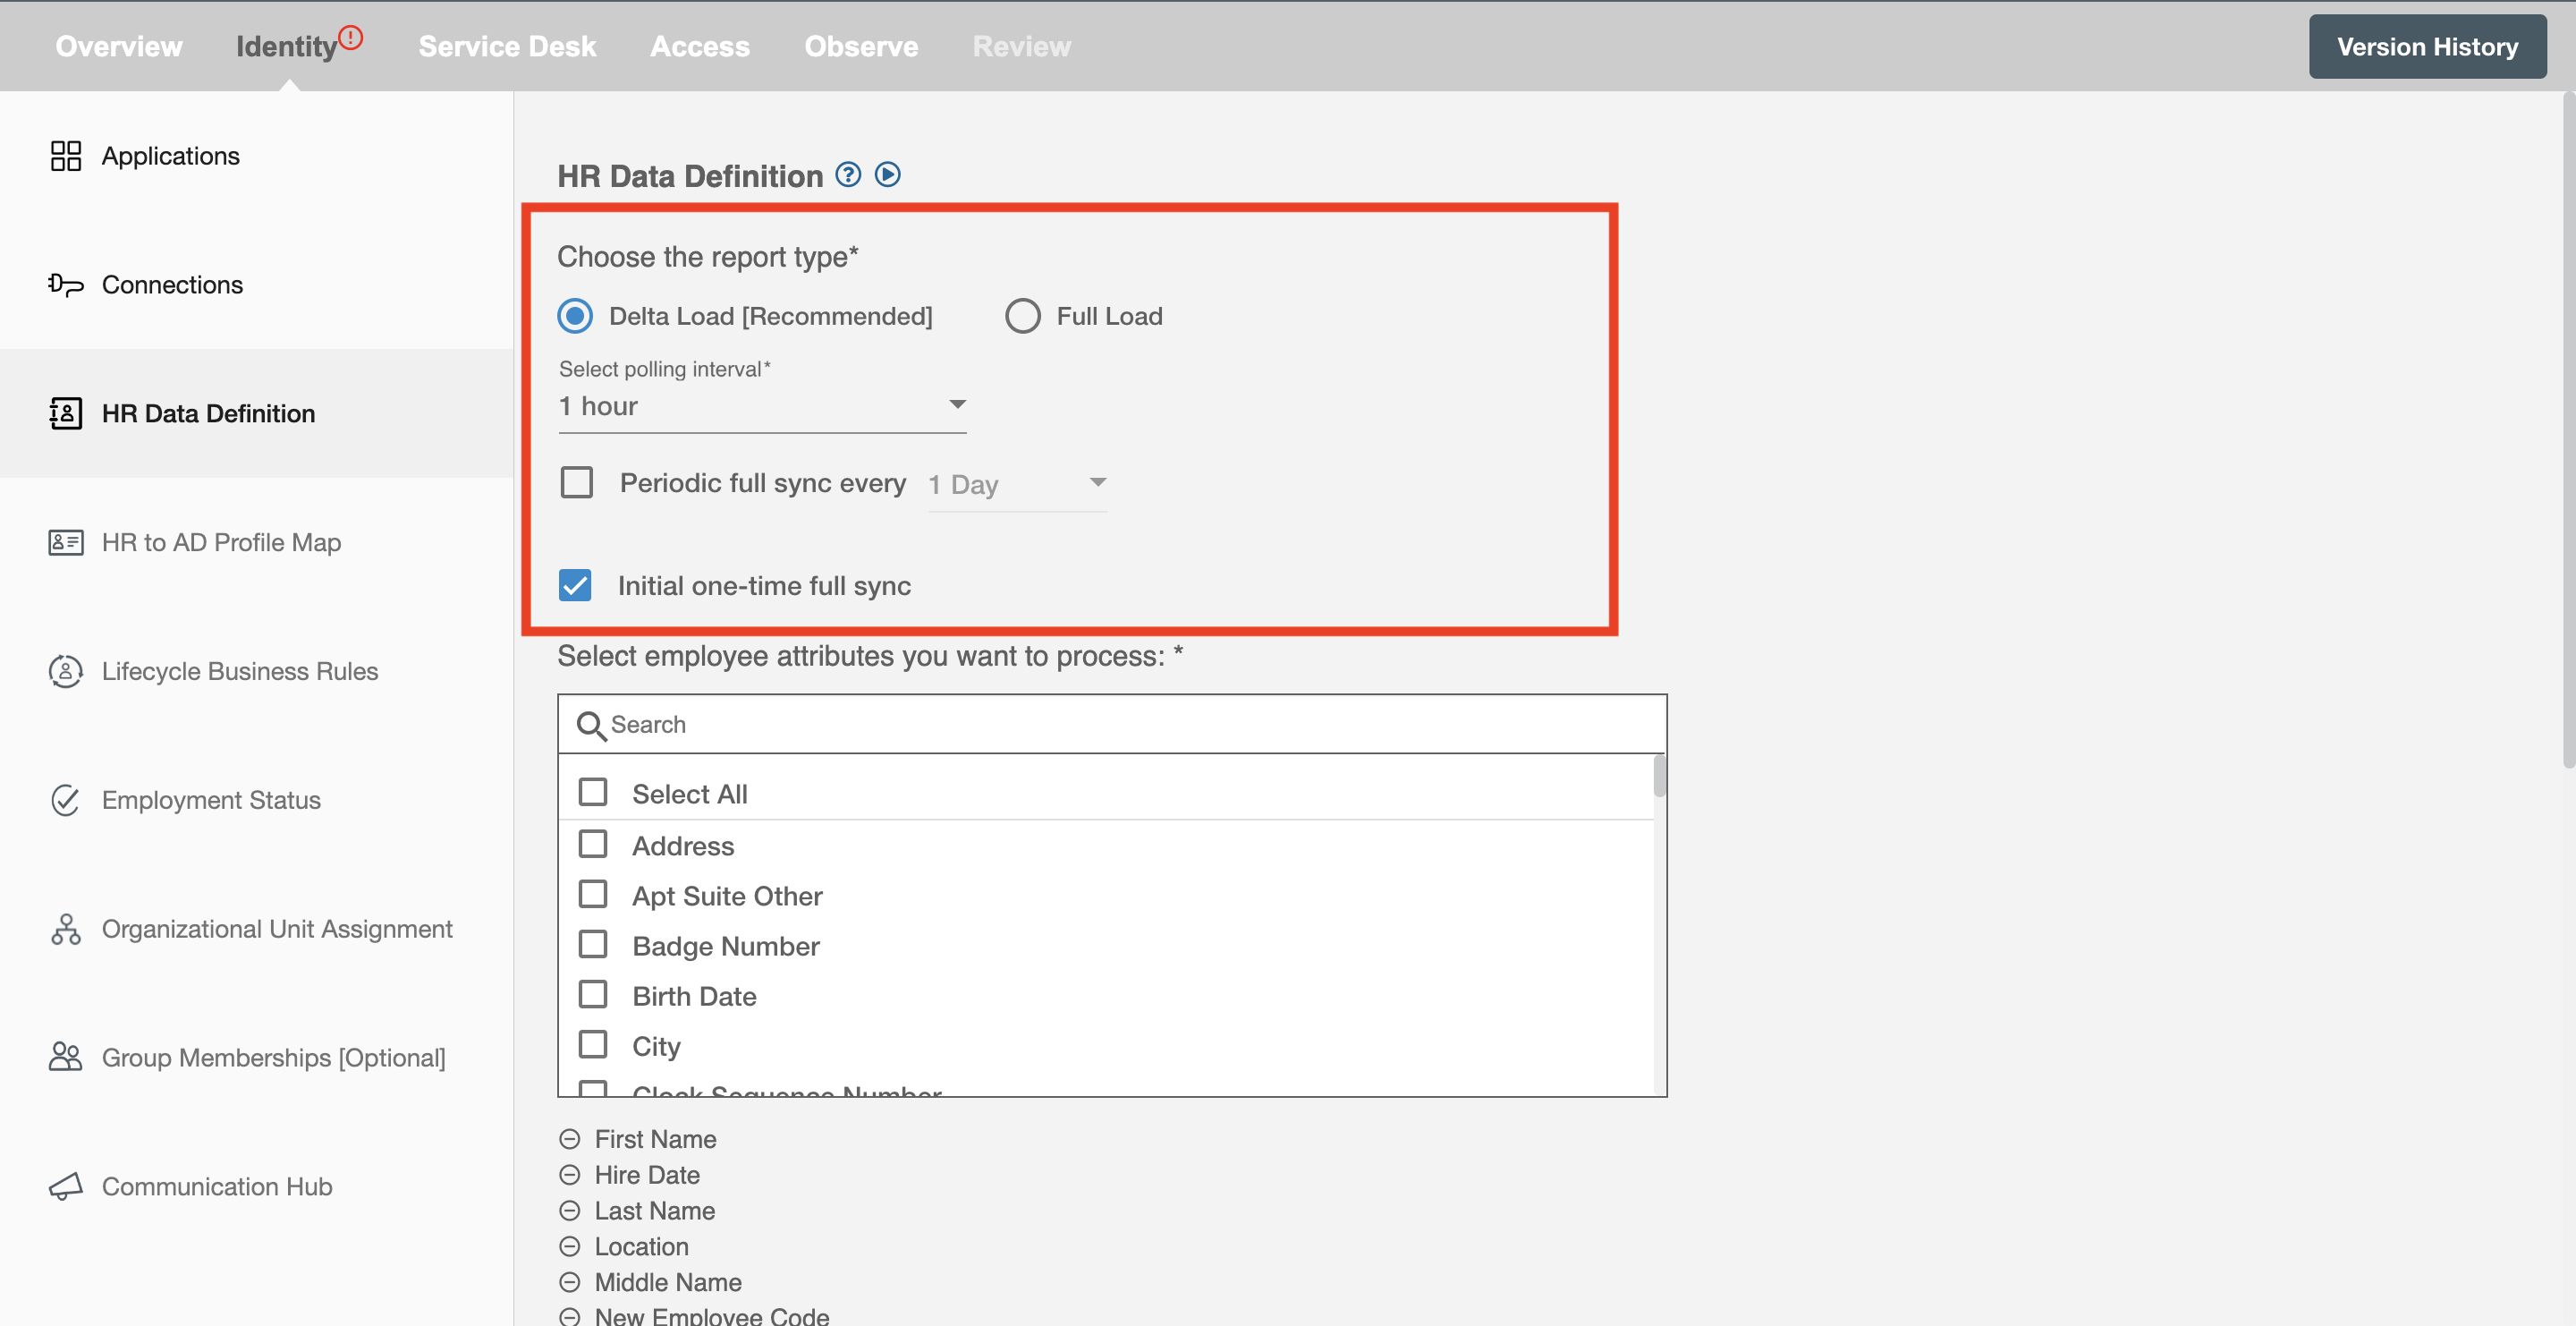Expand the periodic sync frequency dropdown
This screenshot has width=2576, height=1326.
click(1096, 480)
